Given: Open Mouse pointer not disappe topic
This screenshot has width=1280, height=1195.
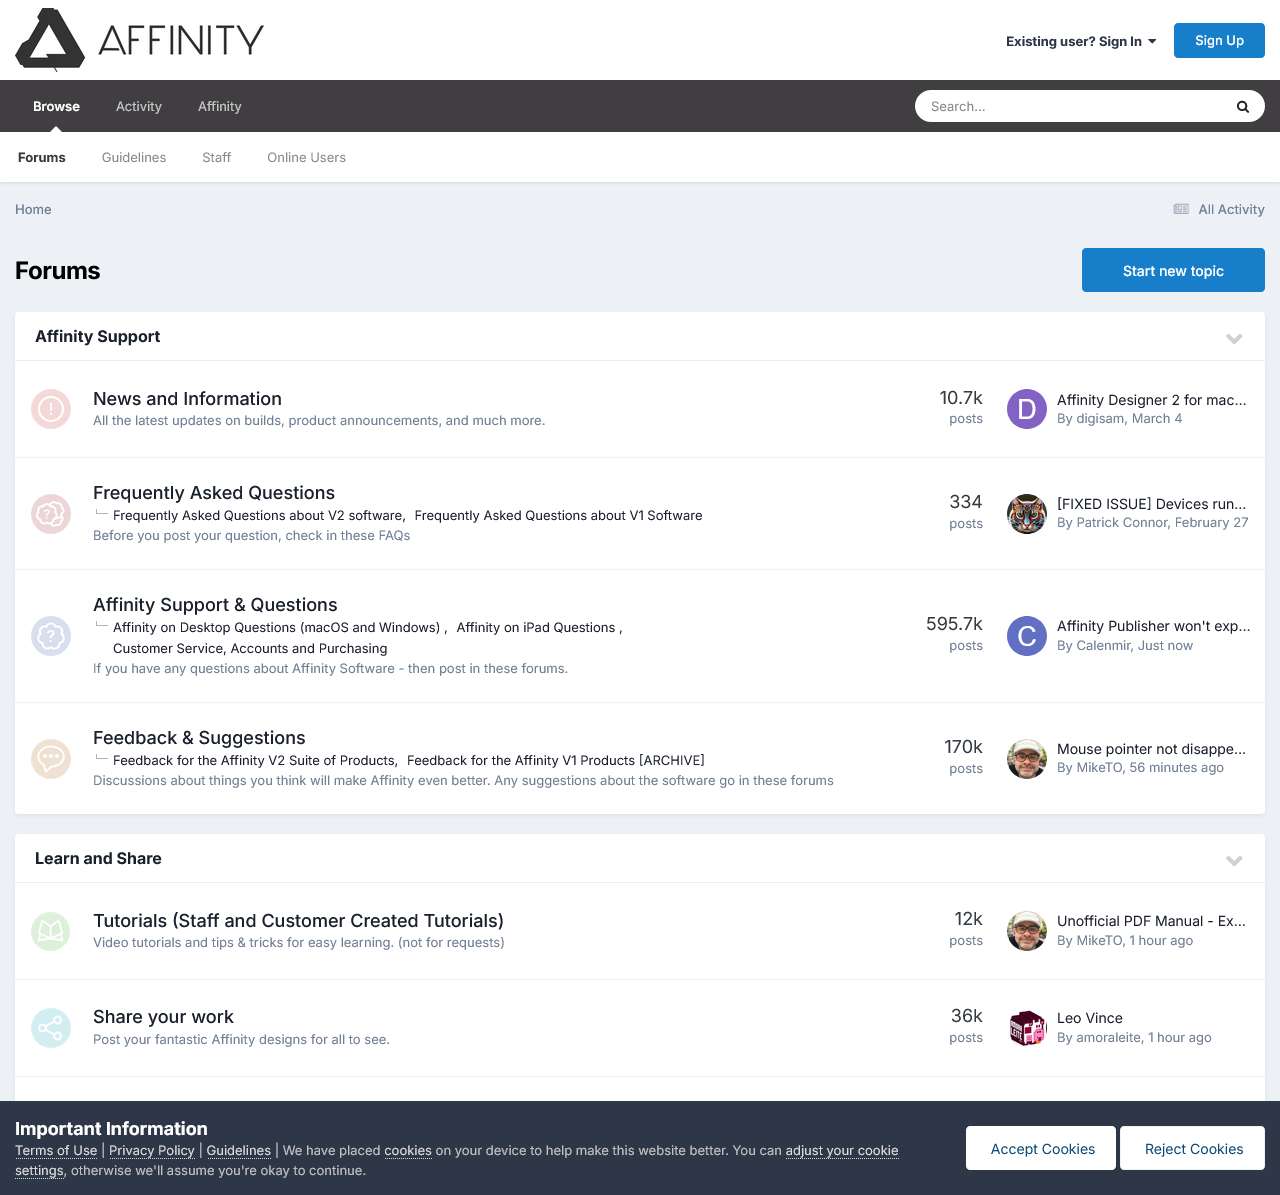Looking at the screenshot, I should [x=1151, y=748].
